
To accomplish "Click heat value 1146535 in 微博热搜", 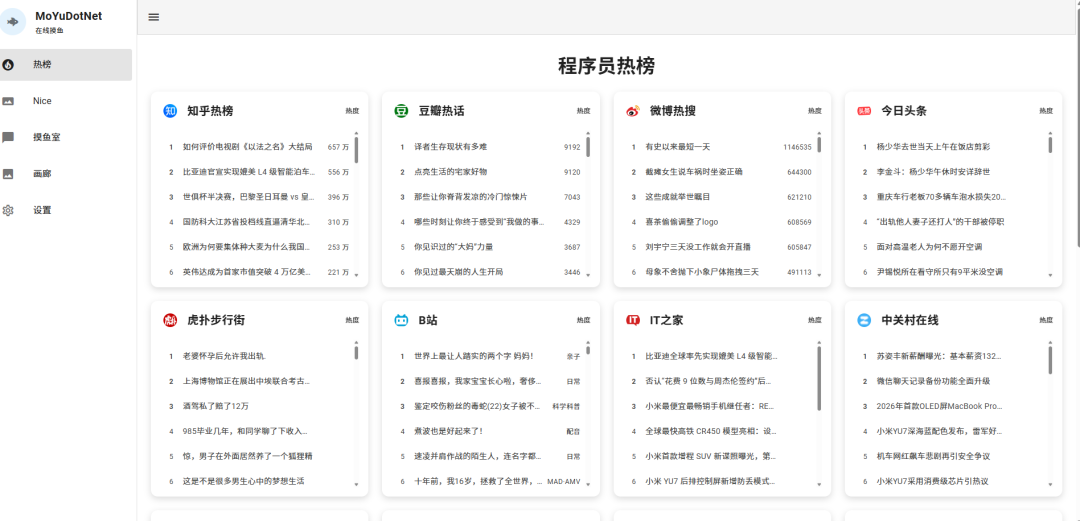I will (x=797, y=147).
